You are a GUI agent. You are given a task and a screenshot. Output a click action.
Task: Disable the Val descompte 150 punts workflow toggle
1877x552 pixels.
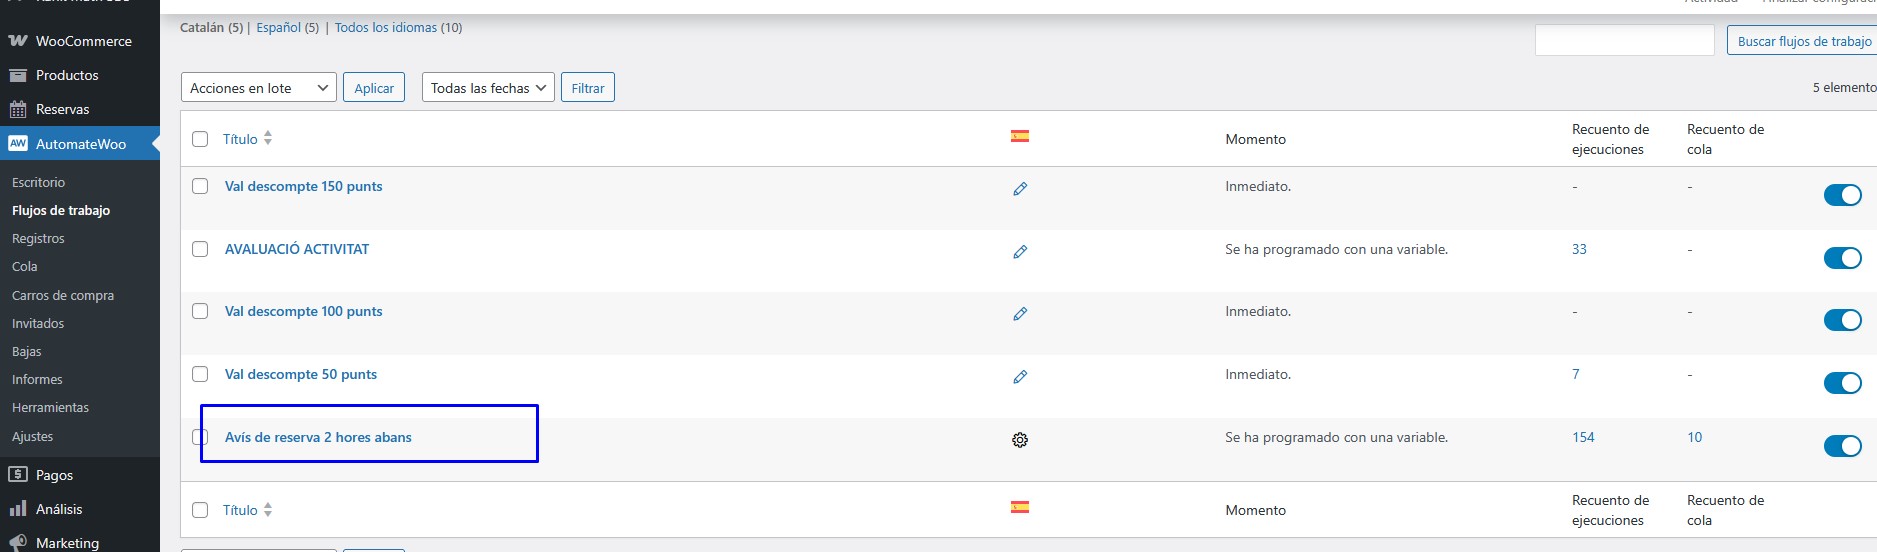click(1842, 195)
